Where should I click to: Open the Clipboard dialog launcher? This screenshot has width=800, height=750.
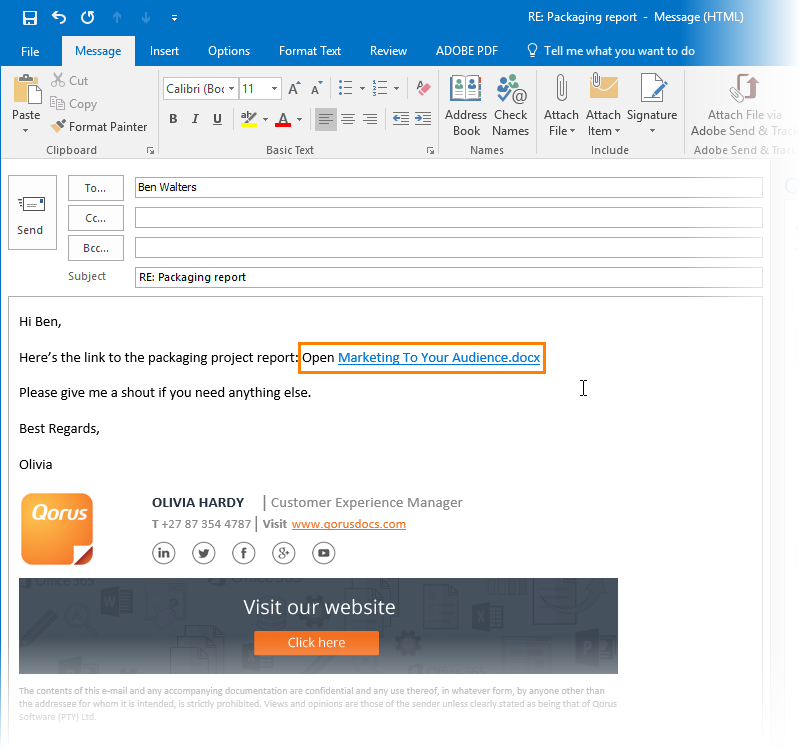click(150, 151)
